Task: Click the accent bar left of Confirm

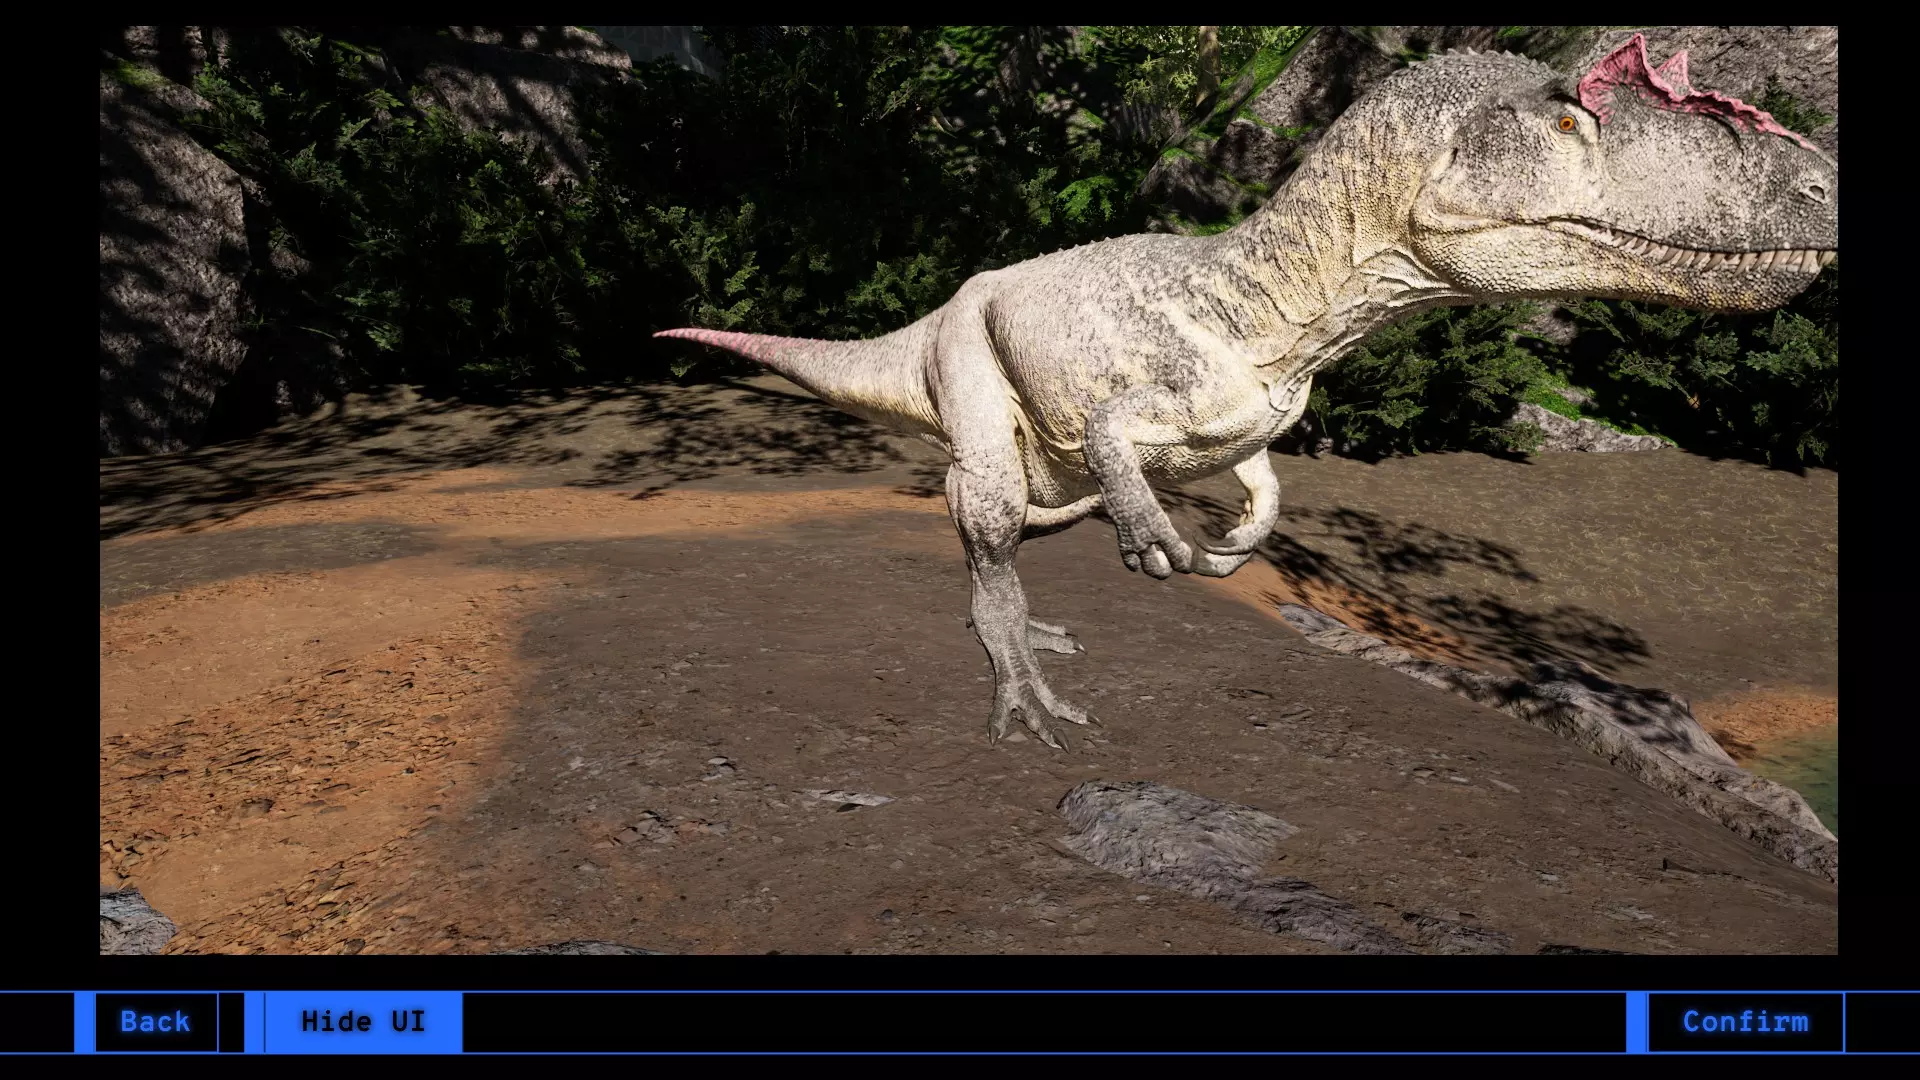Action: point(1636,1022)
